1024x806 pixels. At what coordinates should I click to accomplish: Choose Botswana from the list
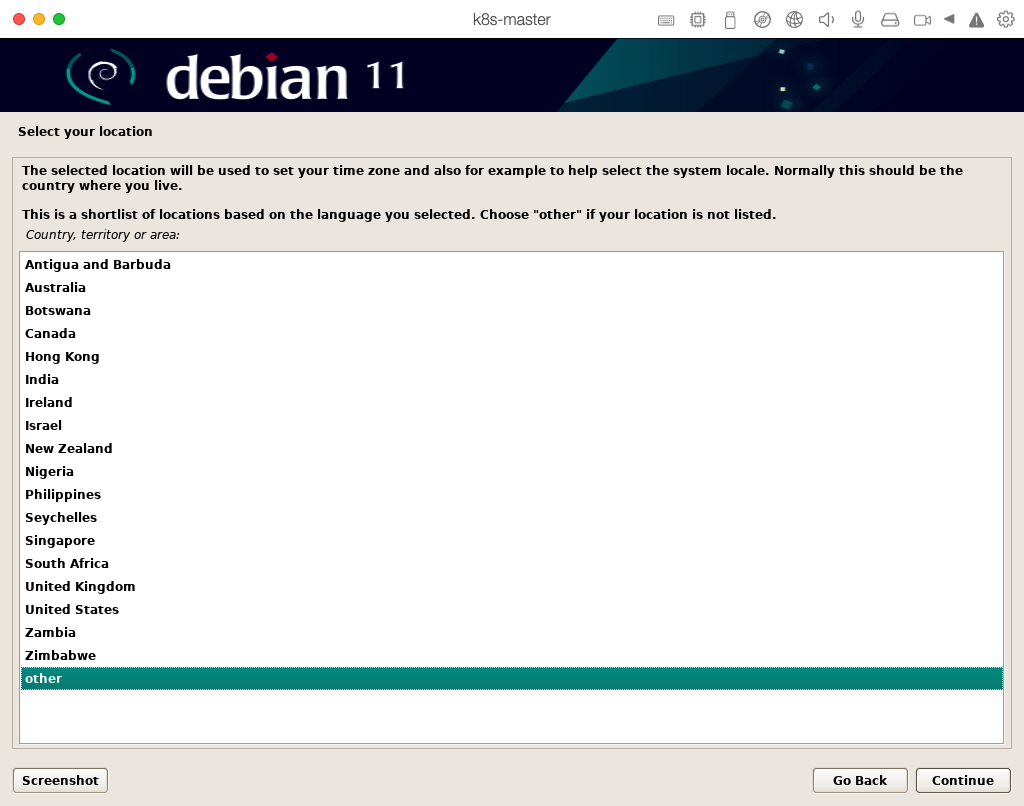click(511, 310)
